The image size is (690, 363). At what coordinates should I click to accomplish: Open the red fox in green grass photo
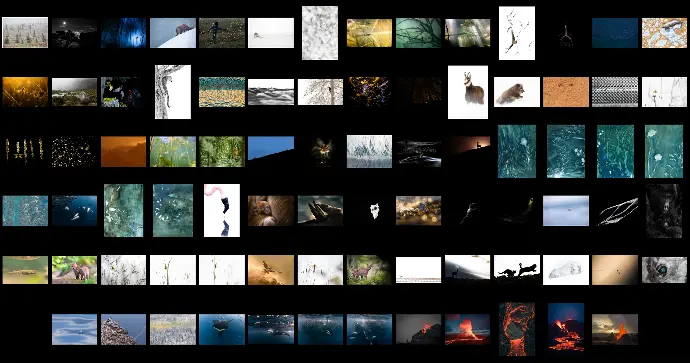point(74,270)
